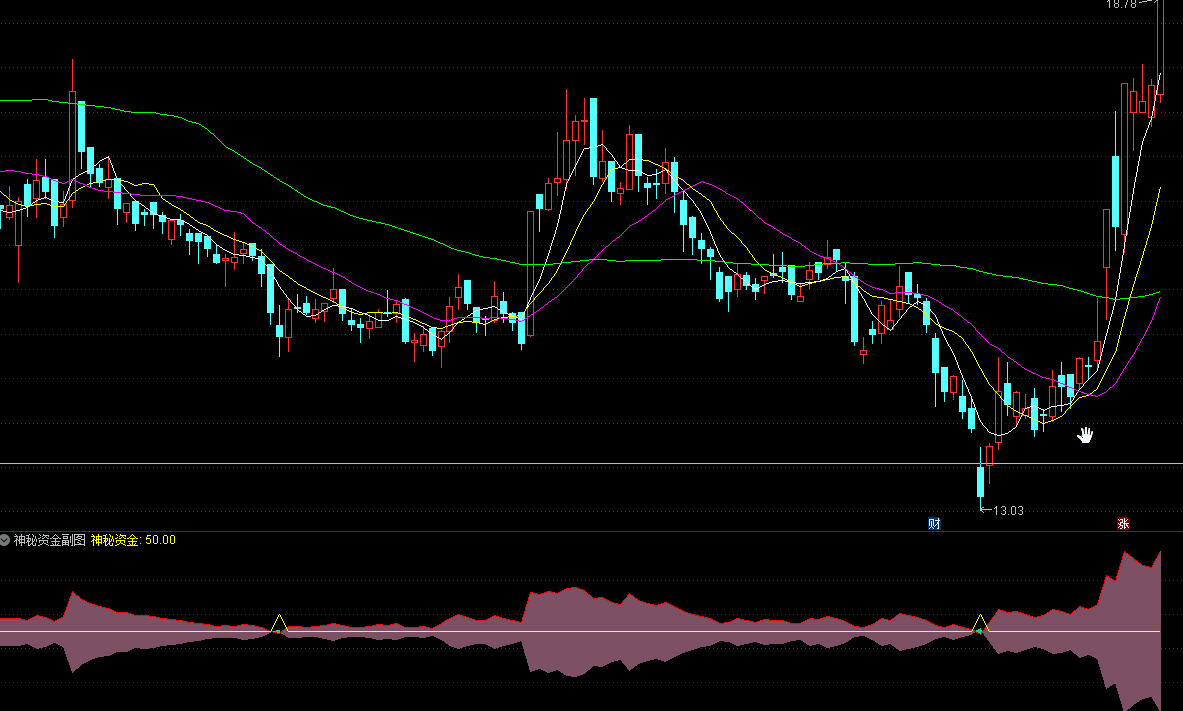The image size is (1183, 711).
Task: Click the red 涨 limit-up marker
Action: pos(1123,524)
